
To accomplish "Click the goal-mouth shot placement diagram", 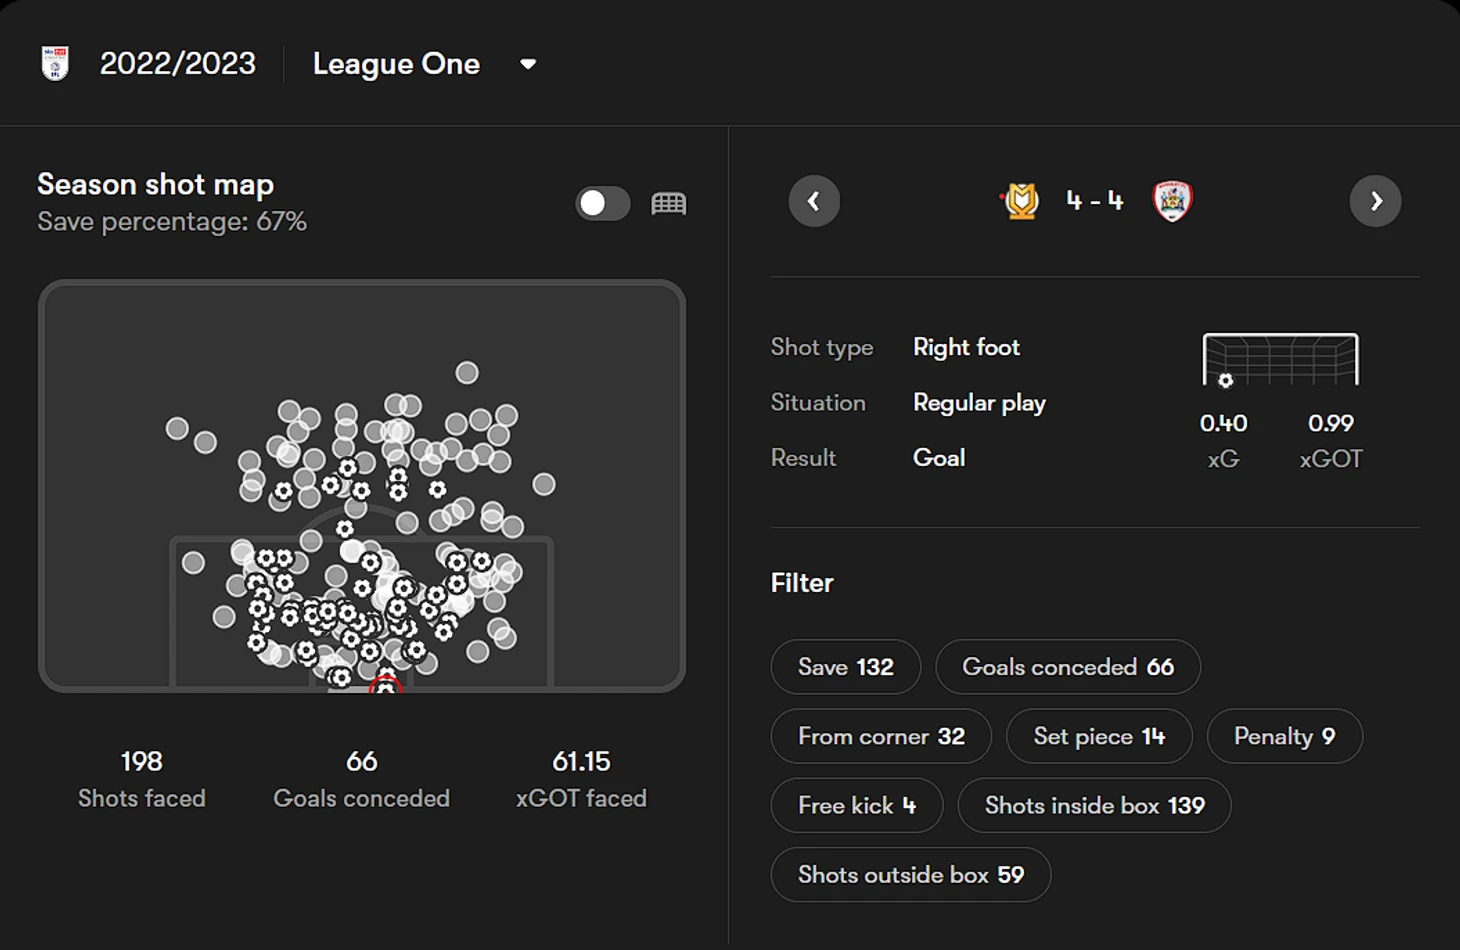I will [1280, 360].
